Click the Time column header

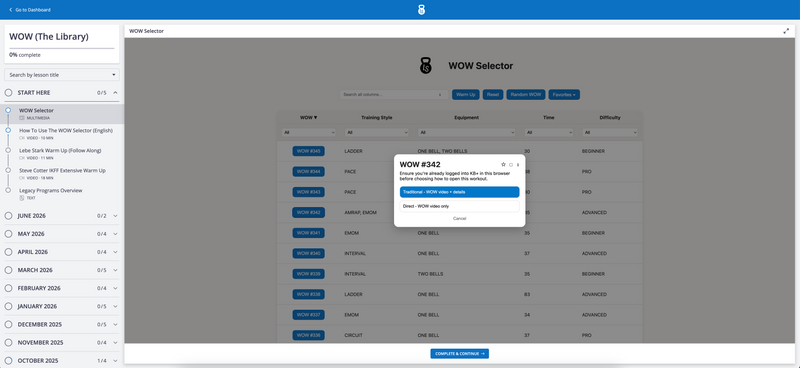(x=549, y=117)
